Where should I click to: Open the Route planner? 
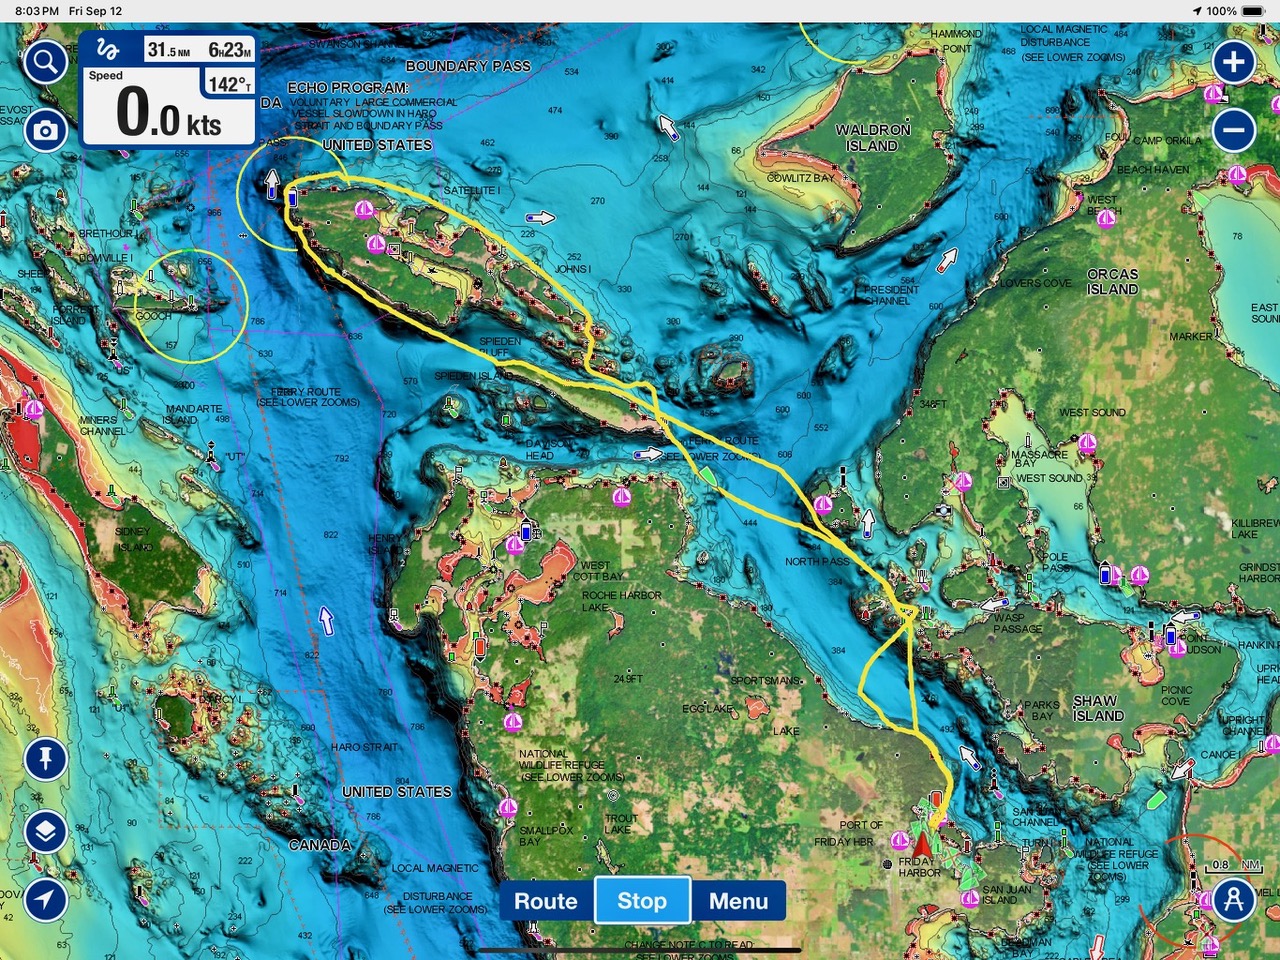tap(545, 901)
